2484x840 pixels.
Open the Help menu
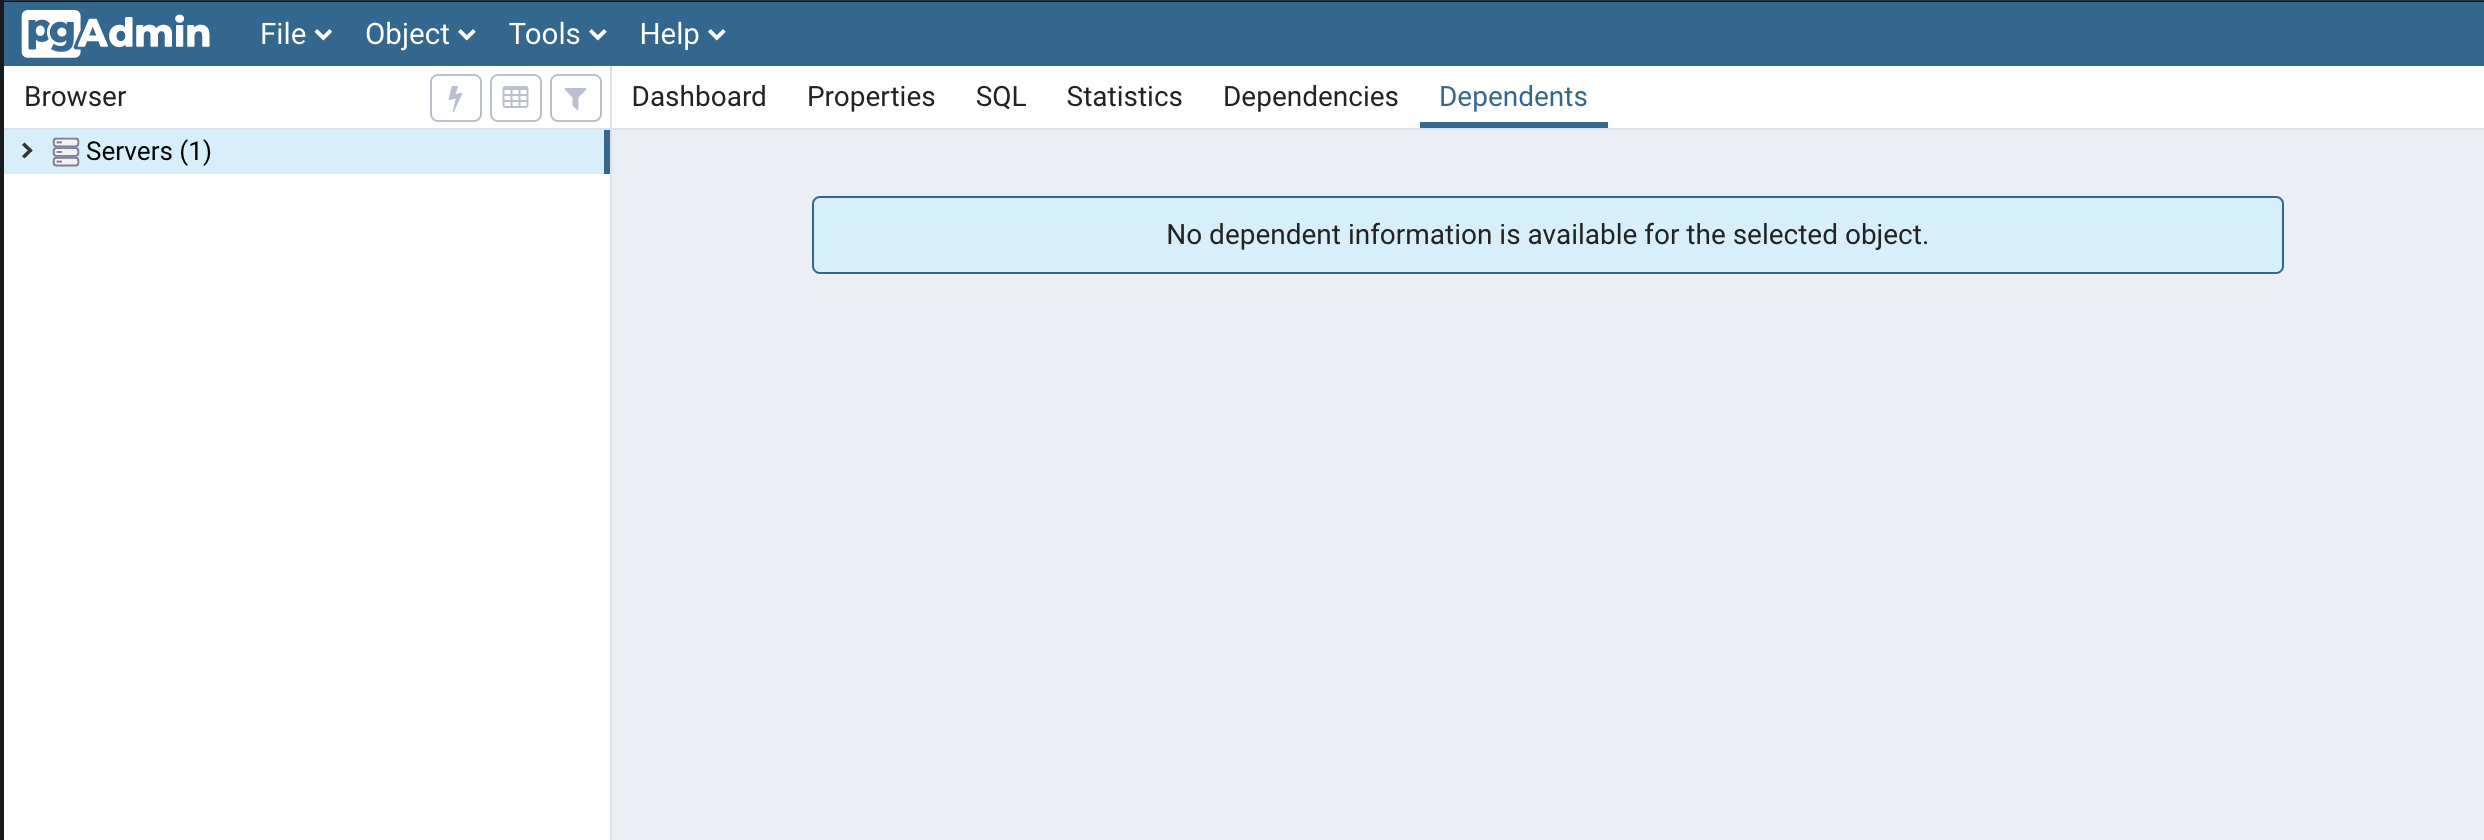tap(682, 34)
